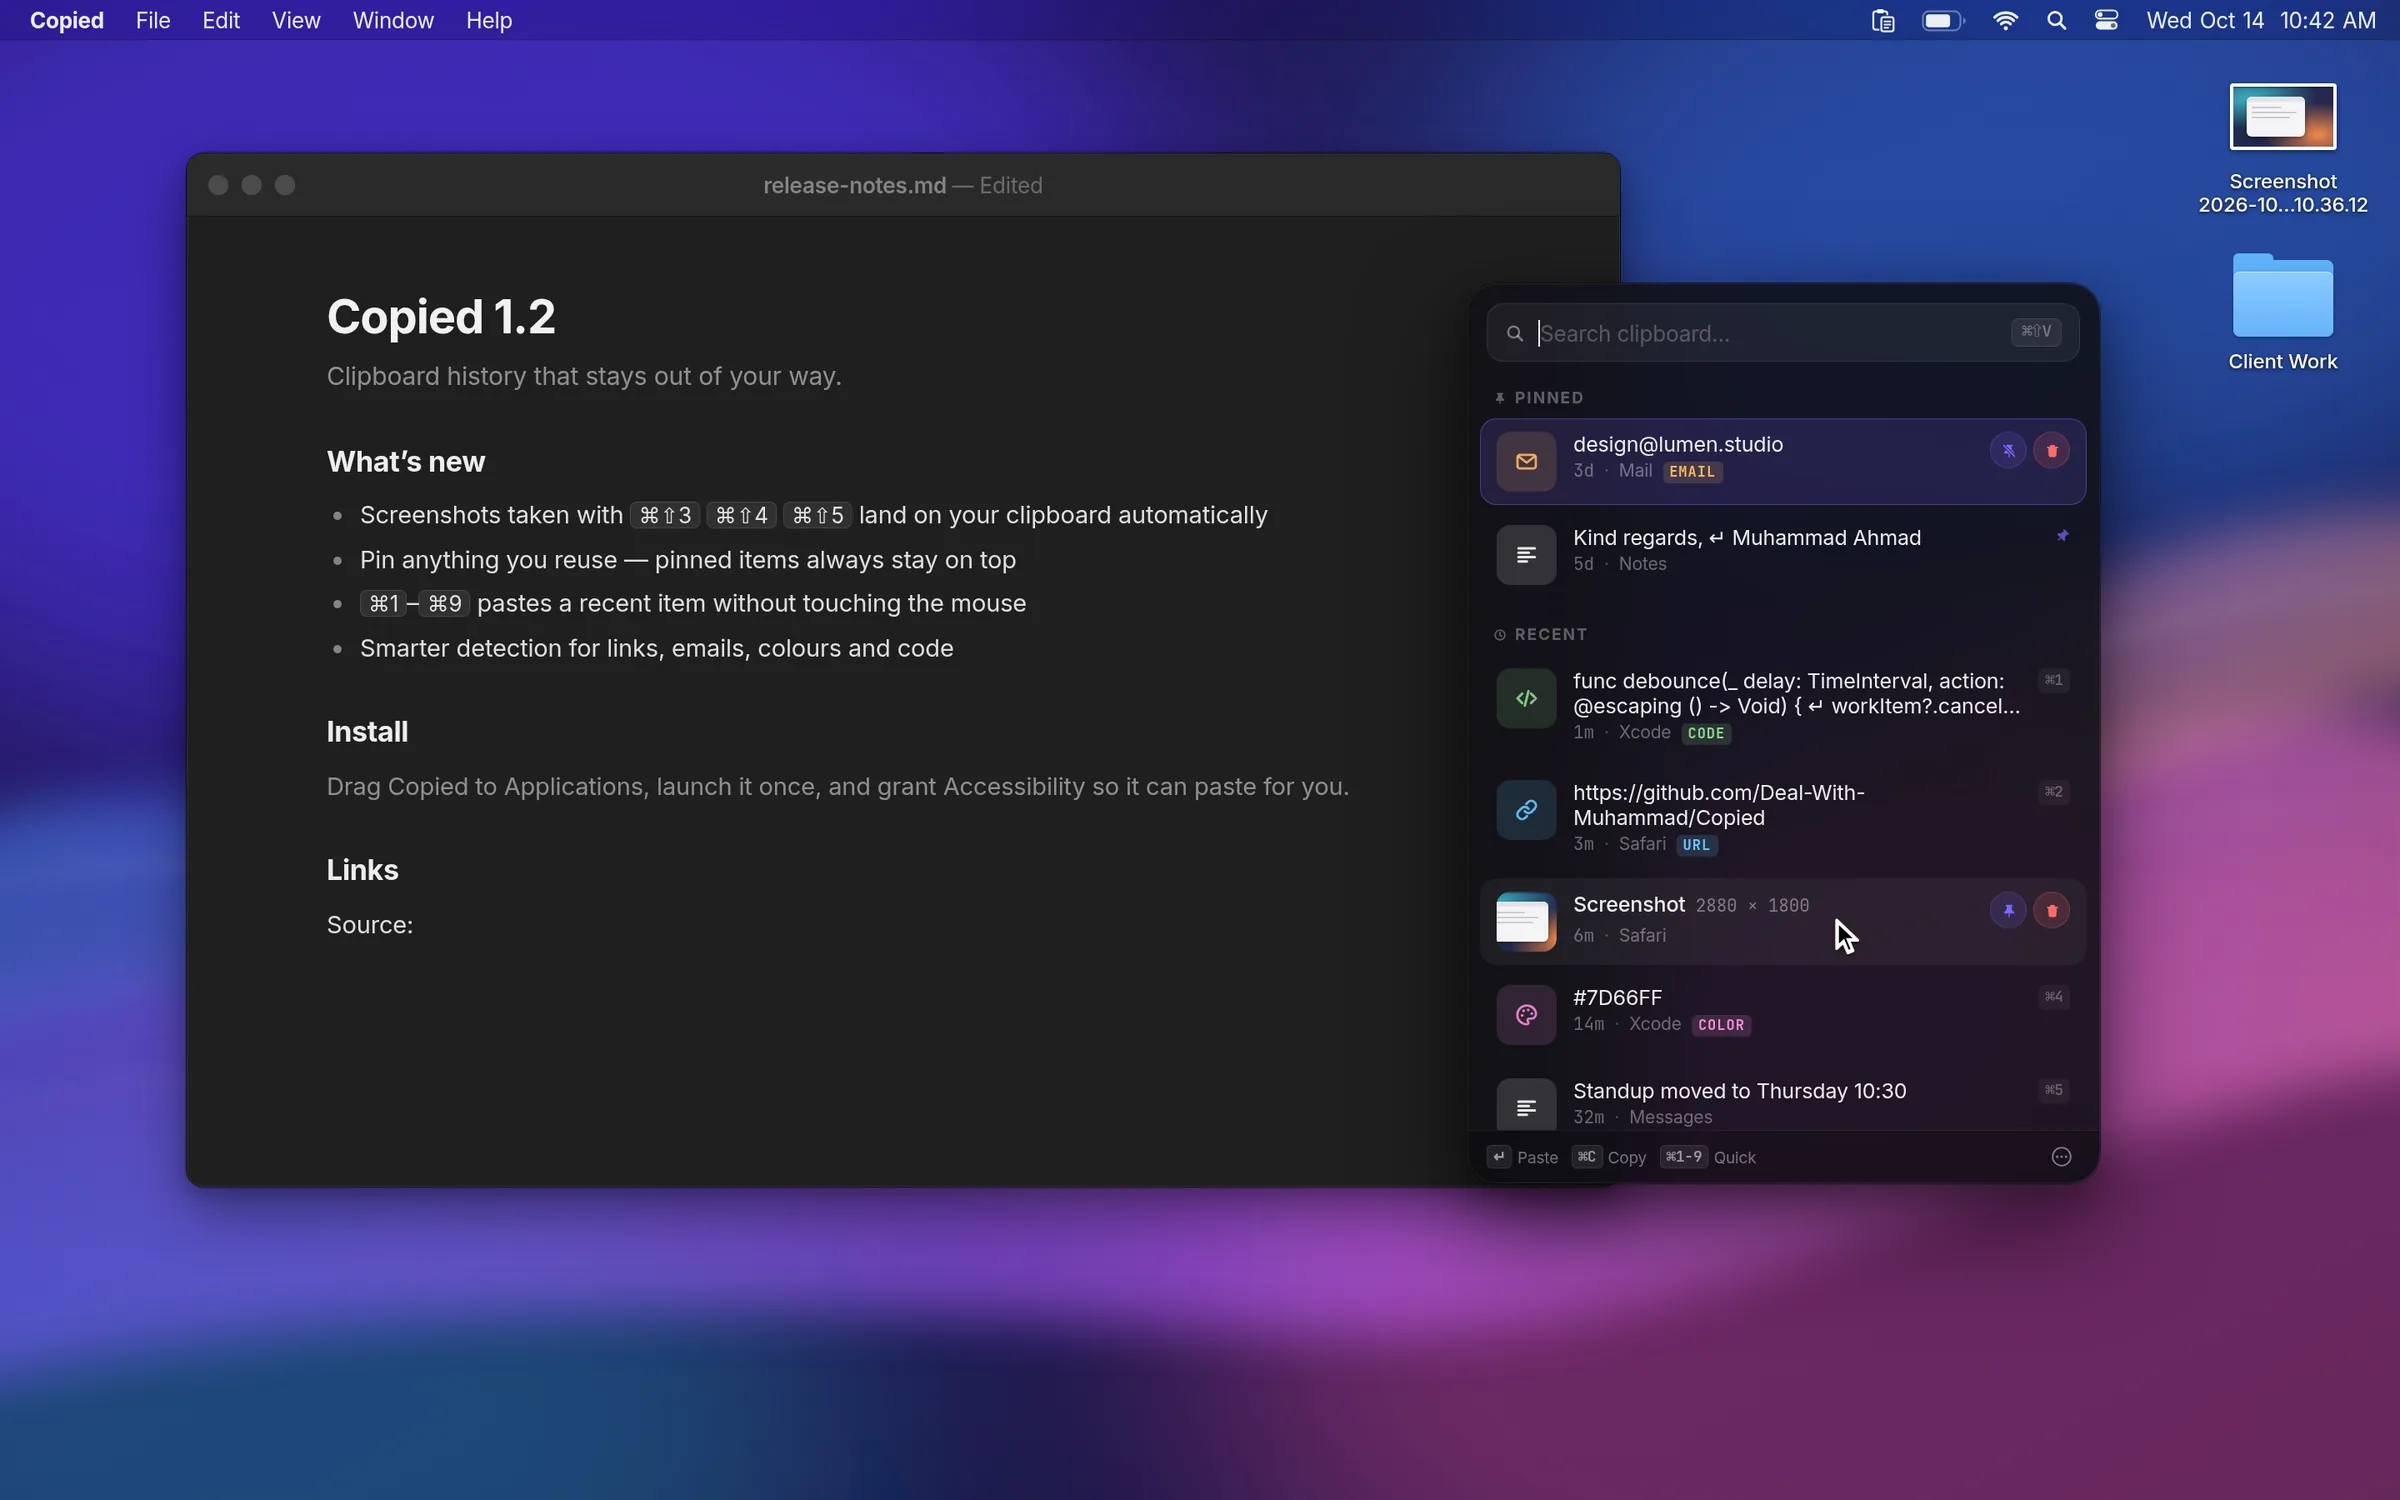Image resolution: width=2400 pixels, height=1500 pixels.
Task: Open the Edit menu
Action: [221, 20]
